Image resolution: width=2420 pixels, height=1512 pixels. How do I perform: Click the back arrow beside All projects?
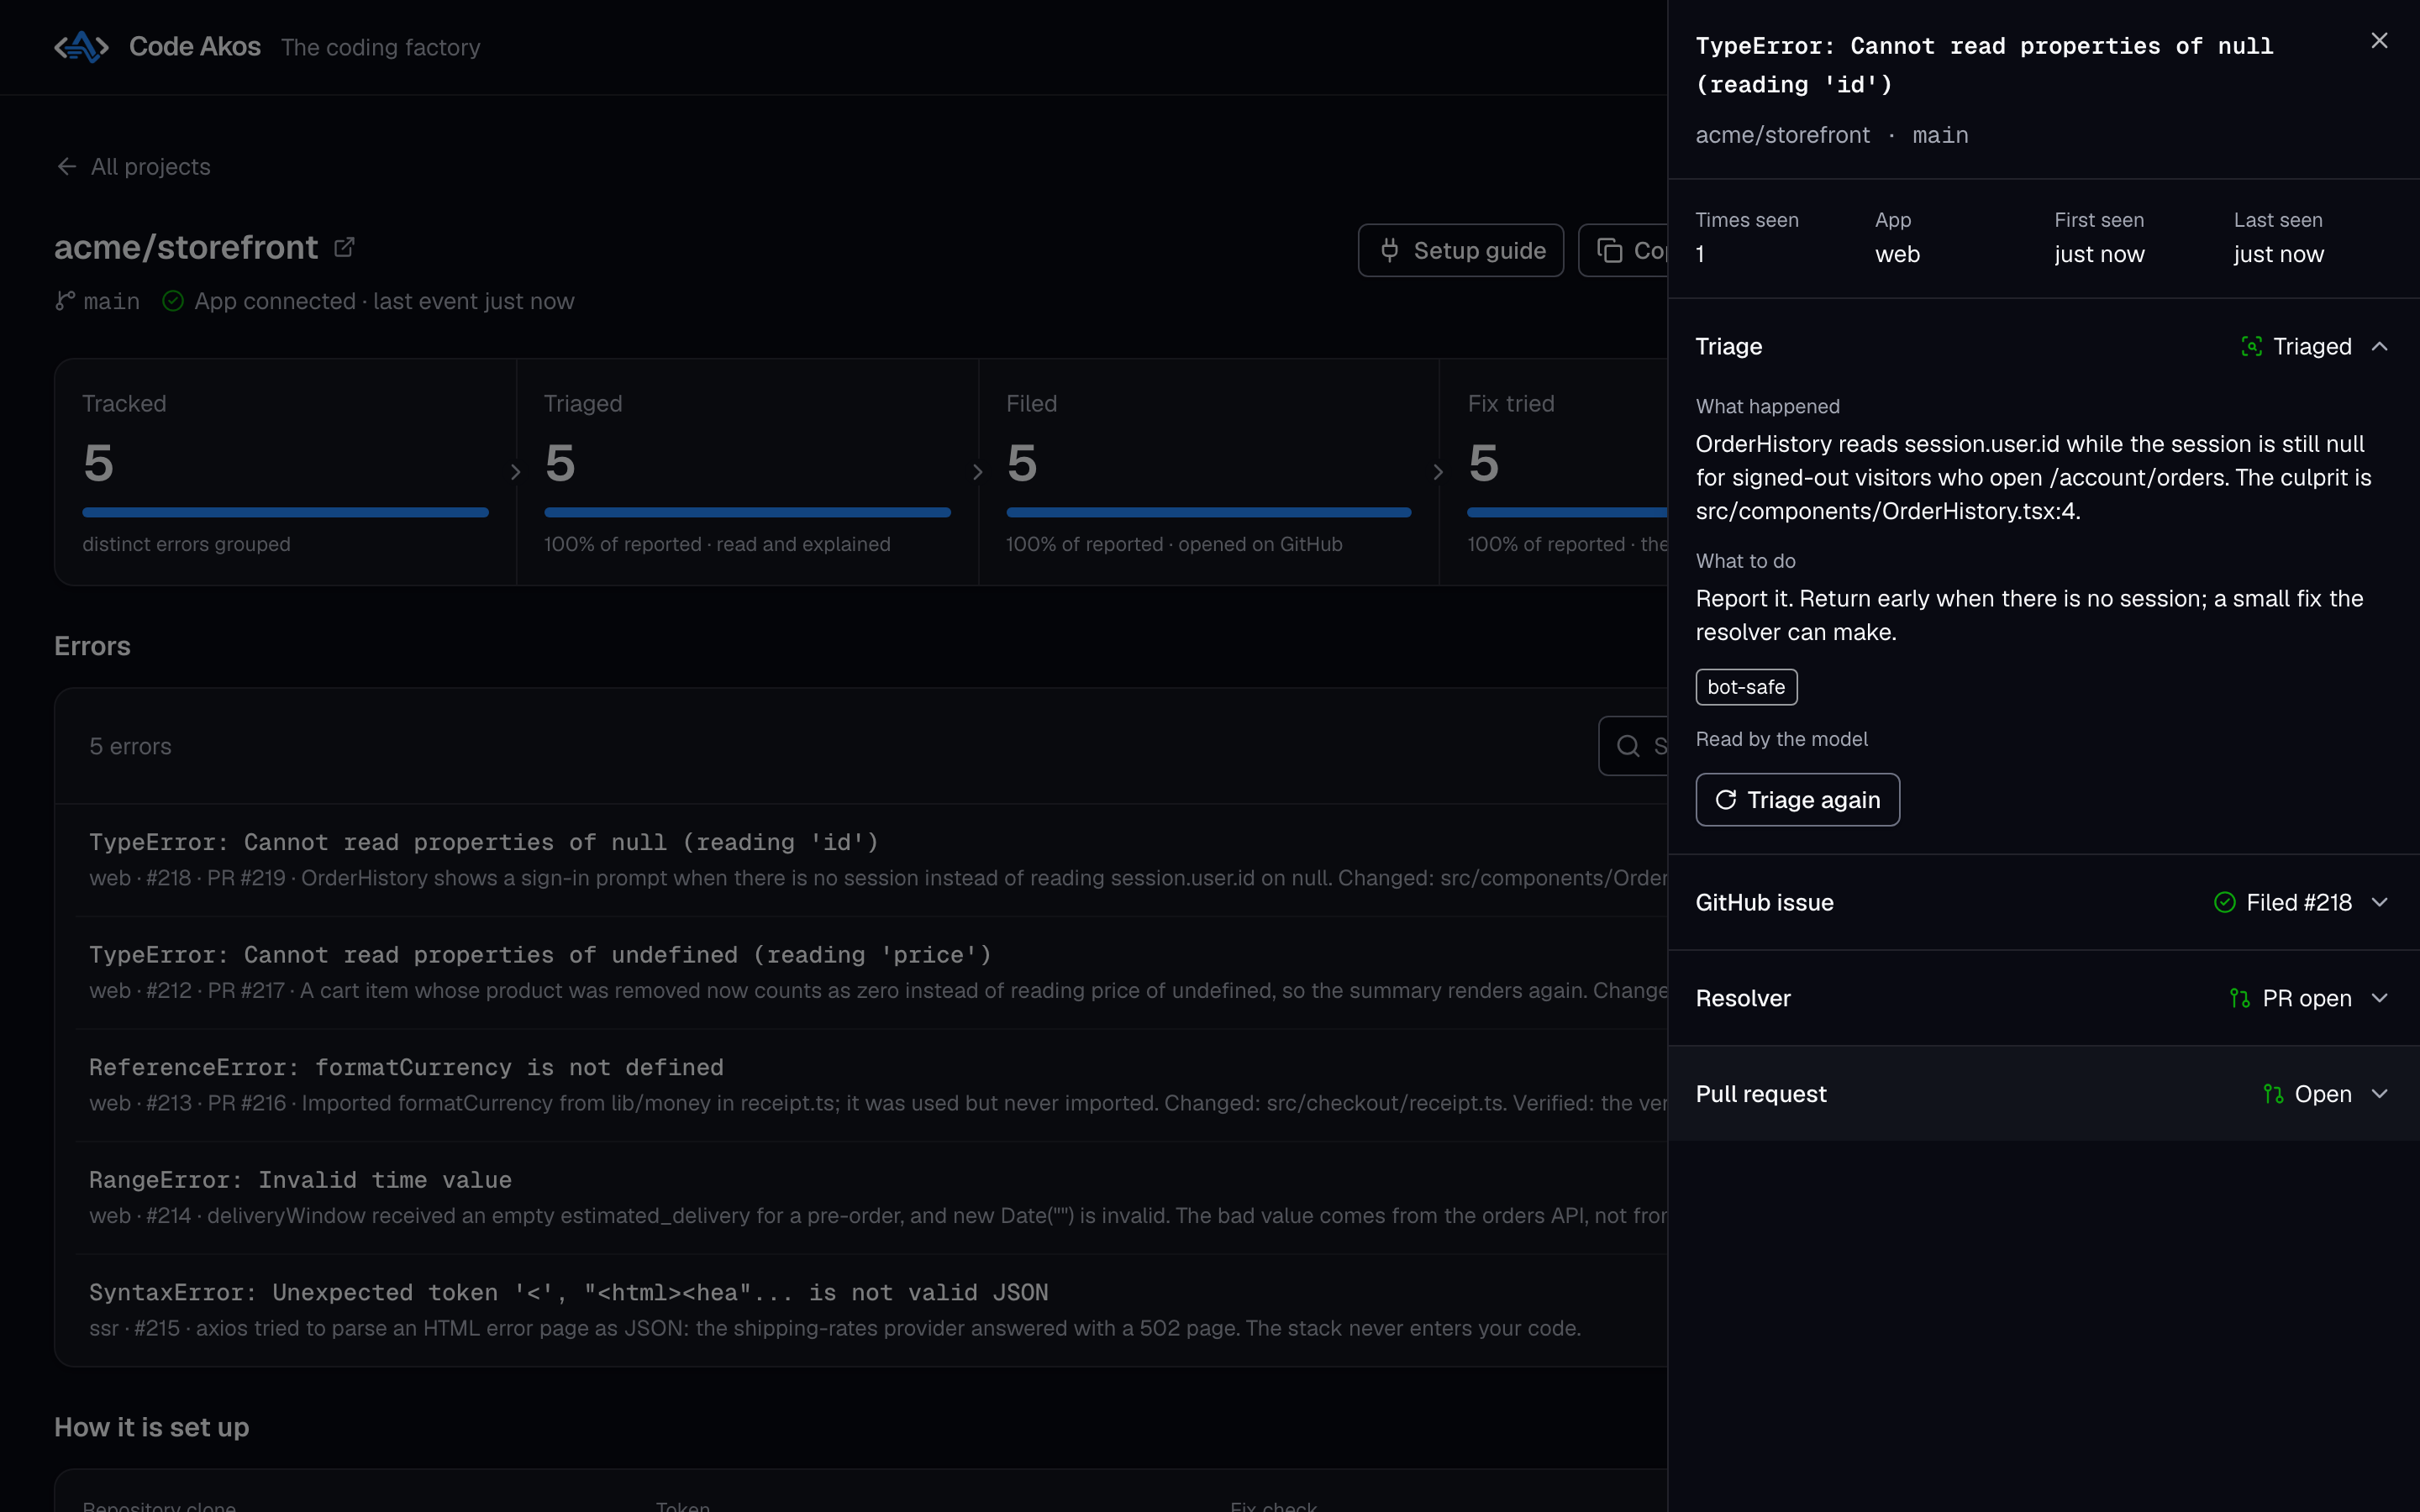pyautogui.click(x=67, y=167)
